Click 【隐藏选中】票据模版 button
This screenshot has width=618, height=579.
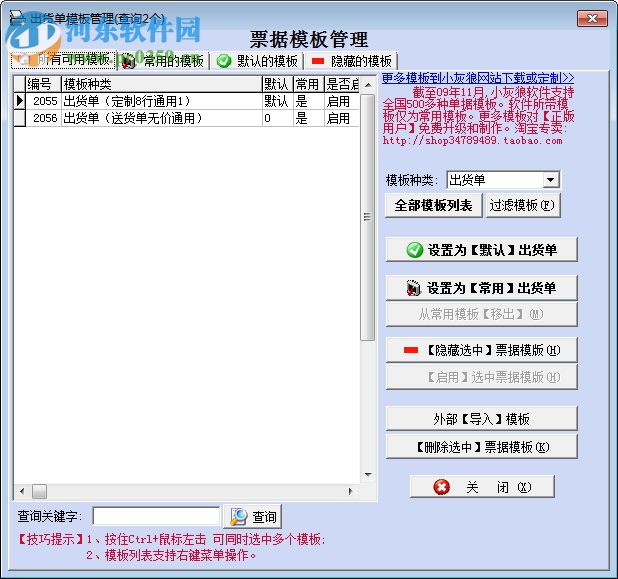click(x=482, y=350)
